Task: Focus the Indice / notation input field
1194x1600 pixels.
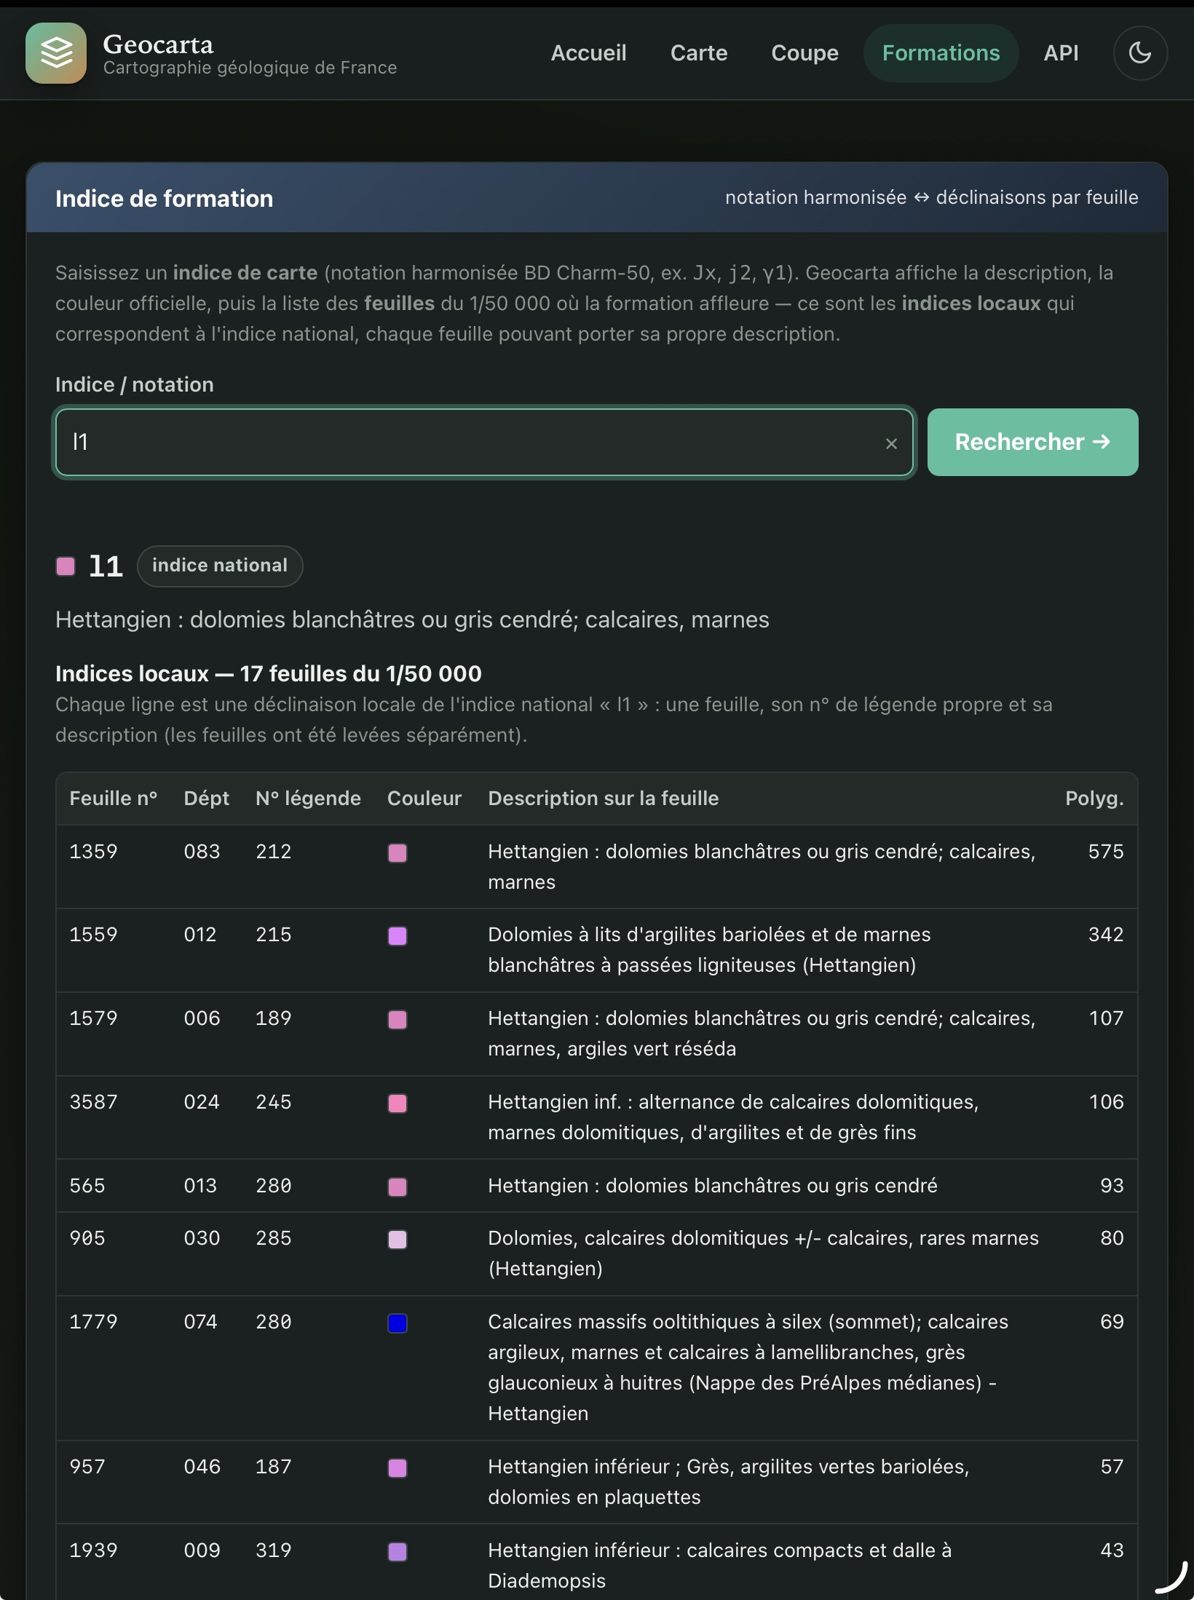Action: [484, 442]
